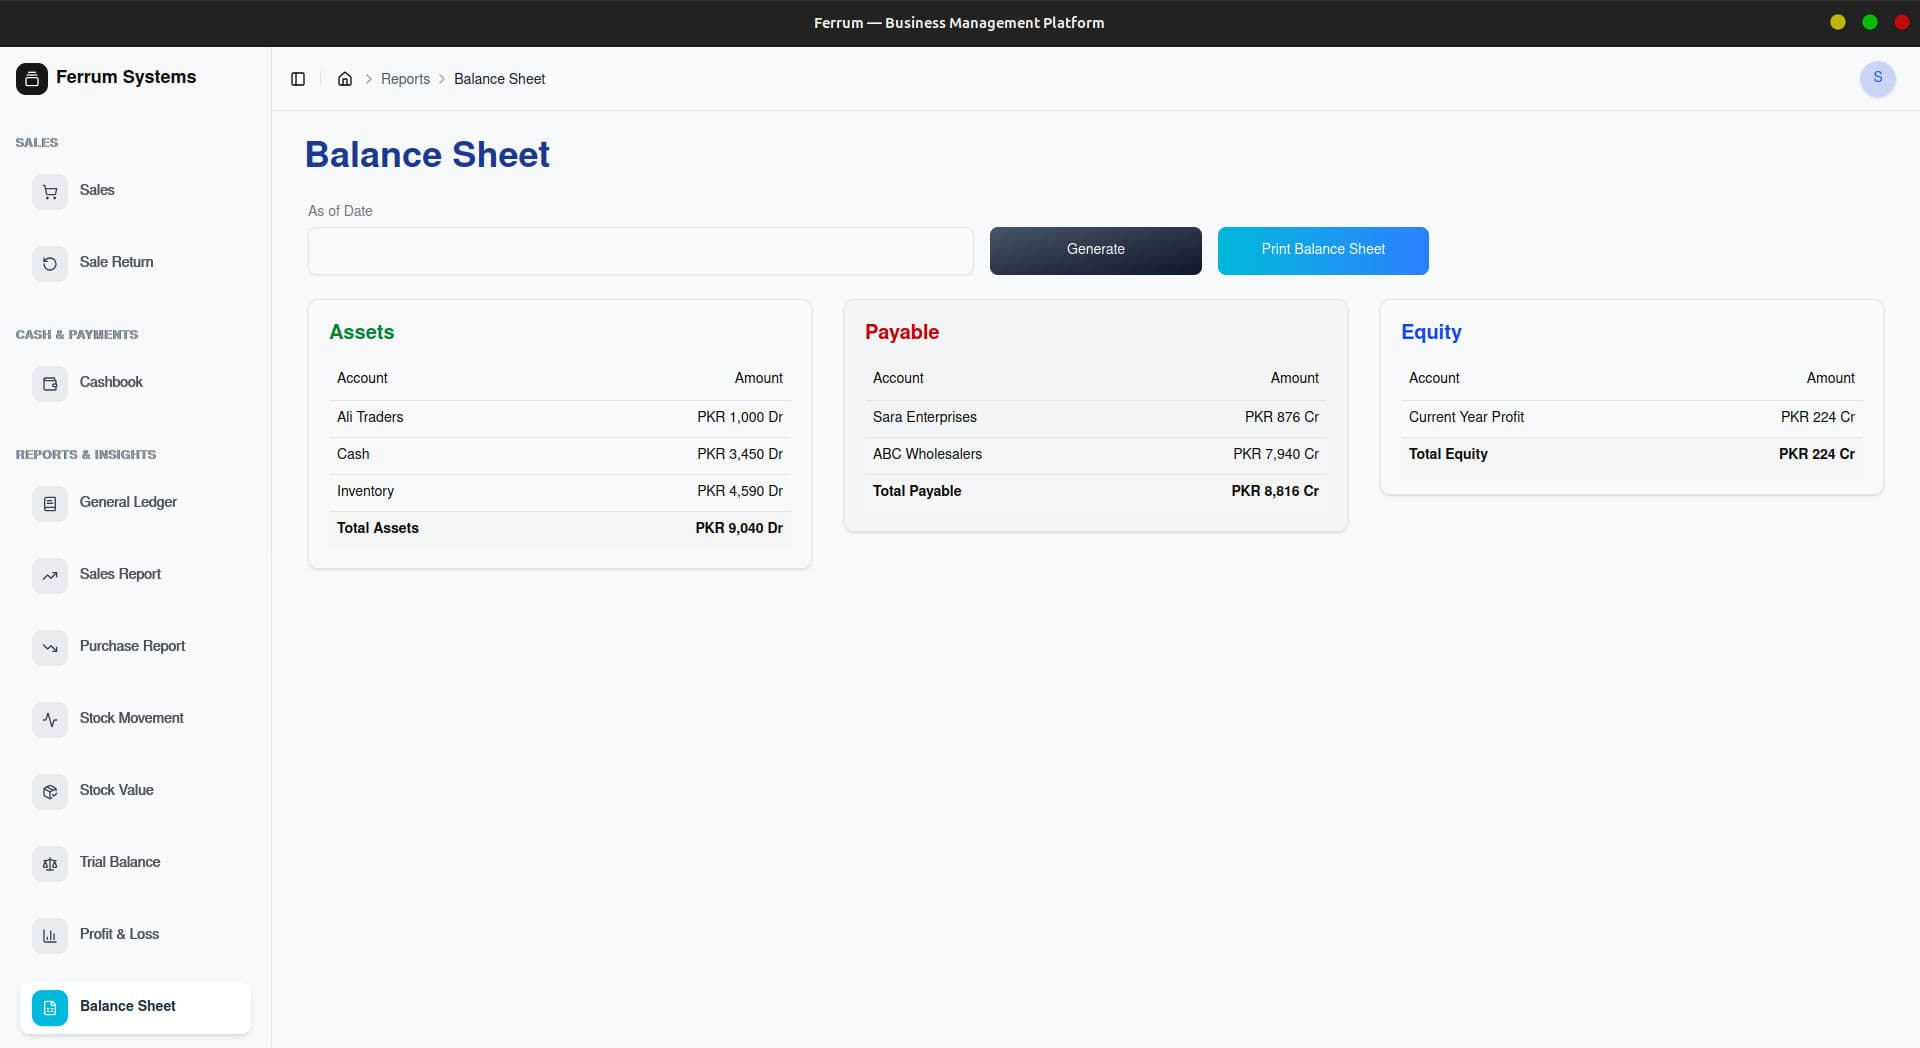The height and width of the screenshot is (1048, 1920).
Task: Click the Generate button
Action: pos(1095,250)
